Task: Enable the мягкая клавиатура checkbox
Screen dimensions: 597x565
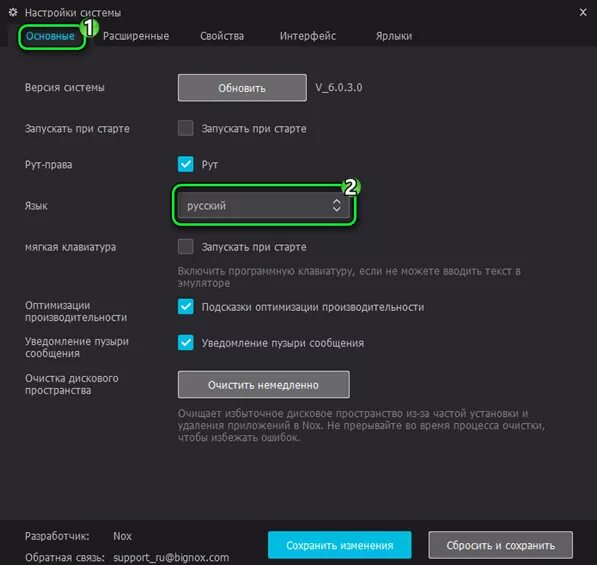Action: [x=185, y=247]
